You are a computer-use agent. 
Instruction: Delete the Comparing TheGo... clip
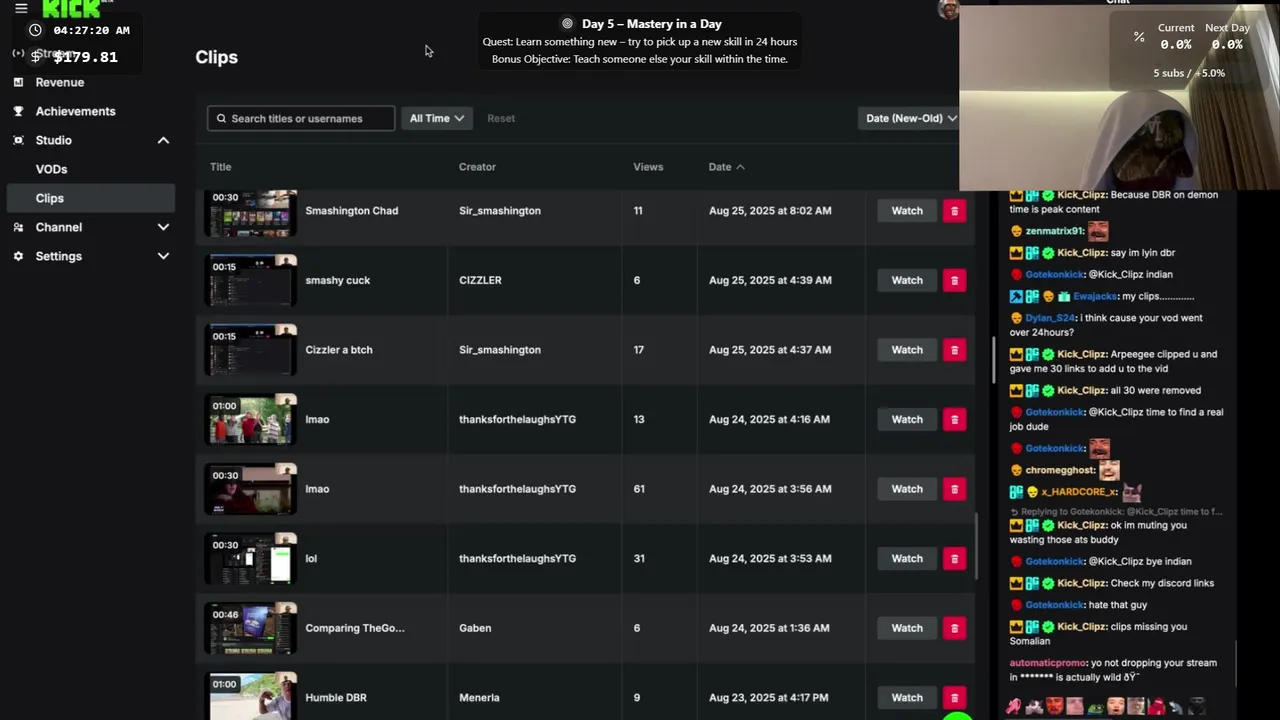(954, 628)
